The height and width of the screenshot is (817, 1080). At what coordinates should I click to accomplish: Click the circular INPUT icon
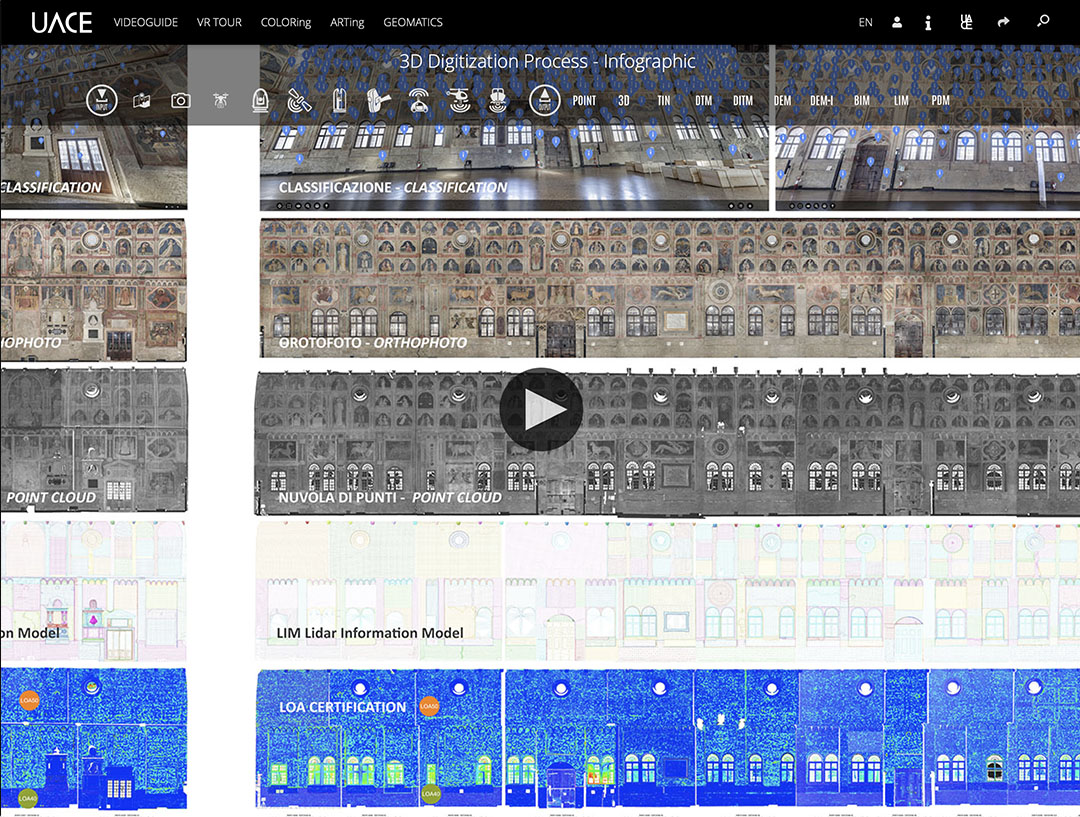101,101
